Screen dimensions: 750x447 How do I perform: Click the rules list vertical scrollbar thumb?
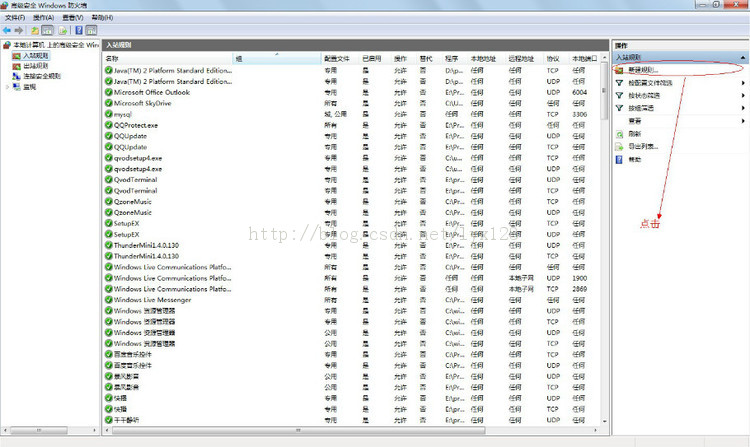pos(605,91)
